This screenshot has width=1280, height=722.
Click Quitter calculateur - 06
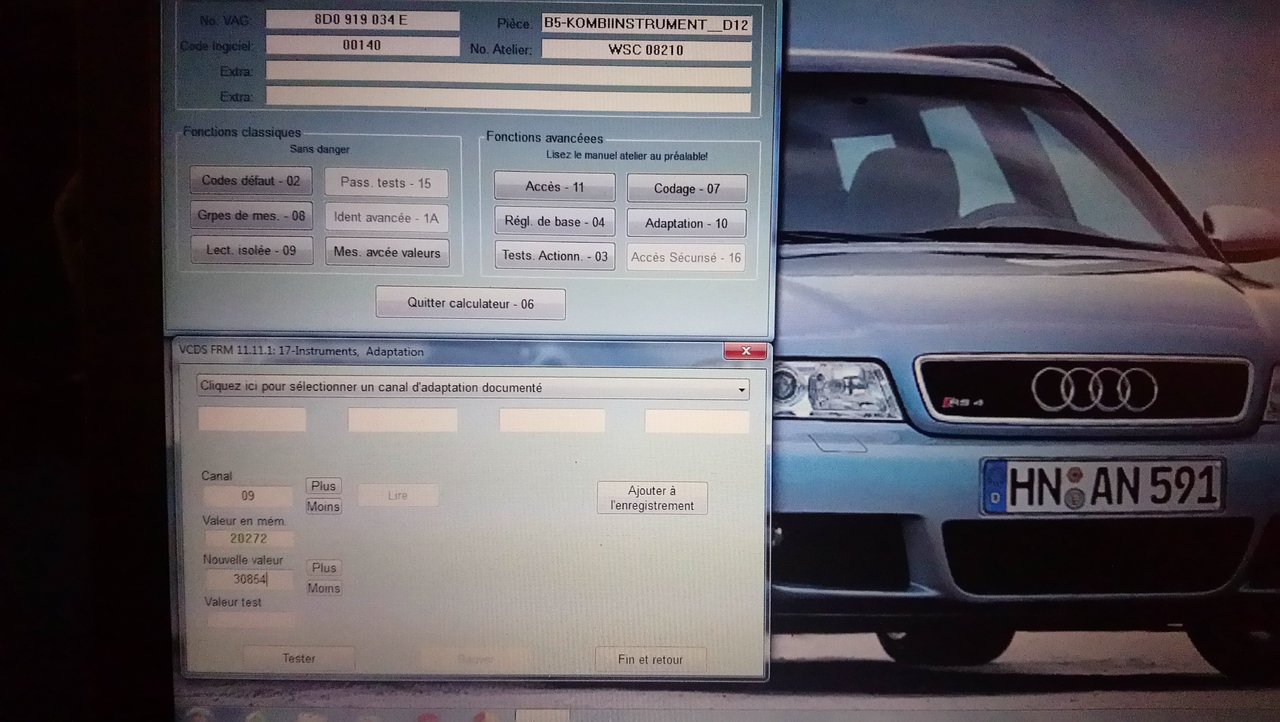pyautogui.click(x=470, y=303)
